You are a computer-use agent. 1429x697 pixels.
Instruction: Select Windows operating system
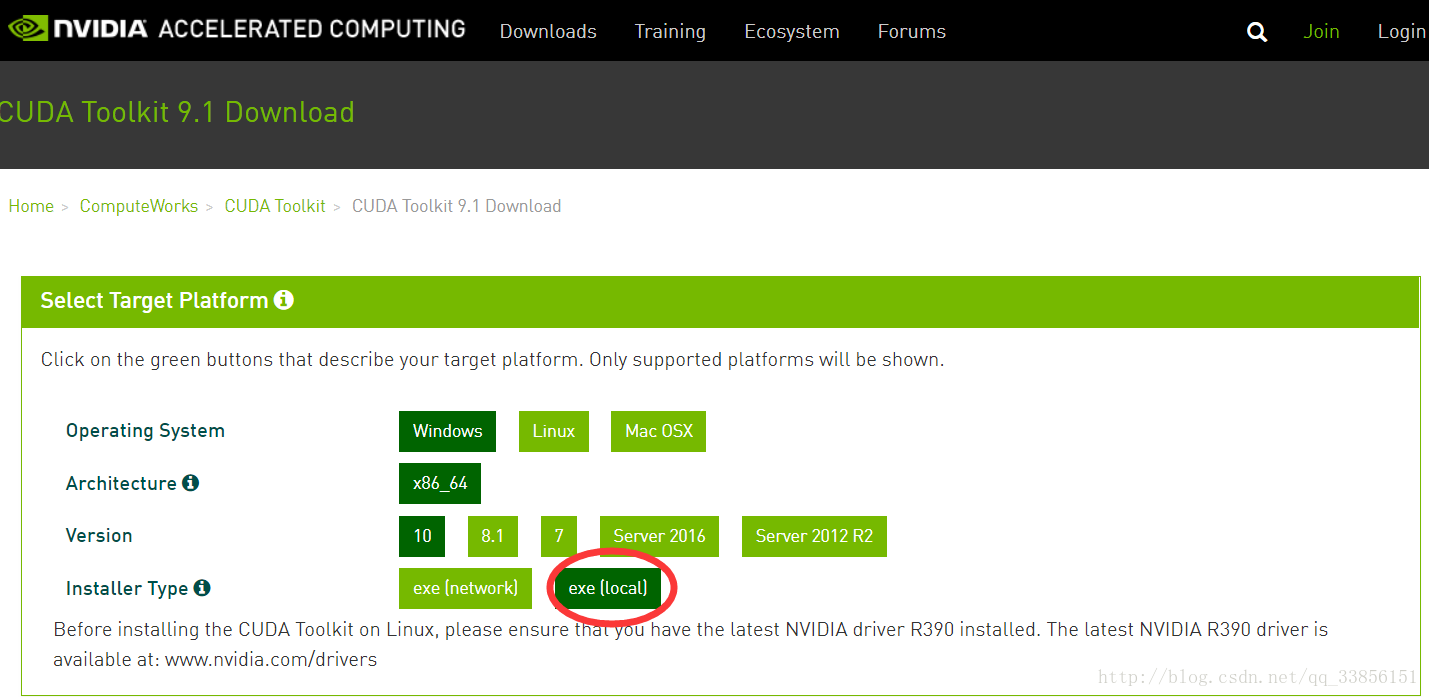coord(447,431)
